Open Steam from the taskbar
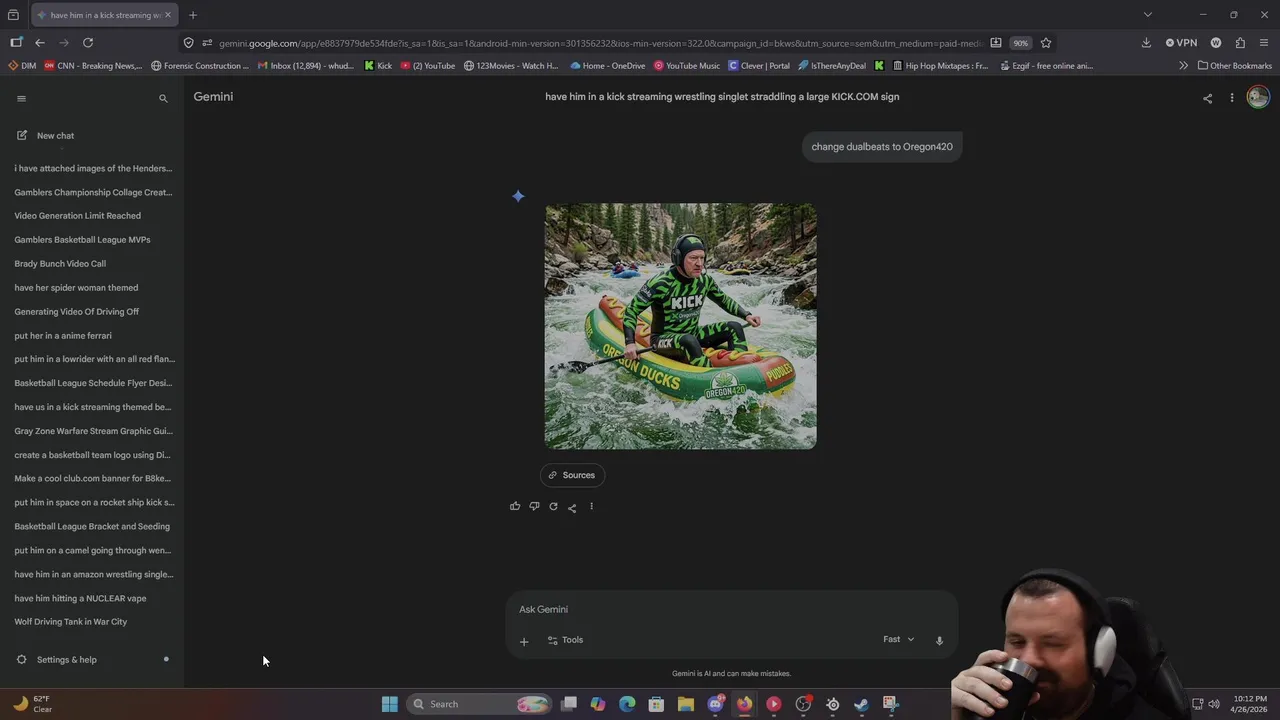 click(861, 704)
